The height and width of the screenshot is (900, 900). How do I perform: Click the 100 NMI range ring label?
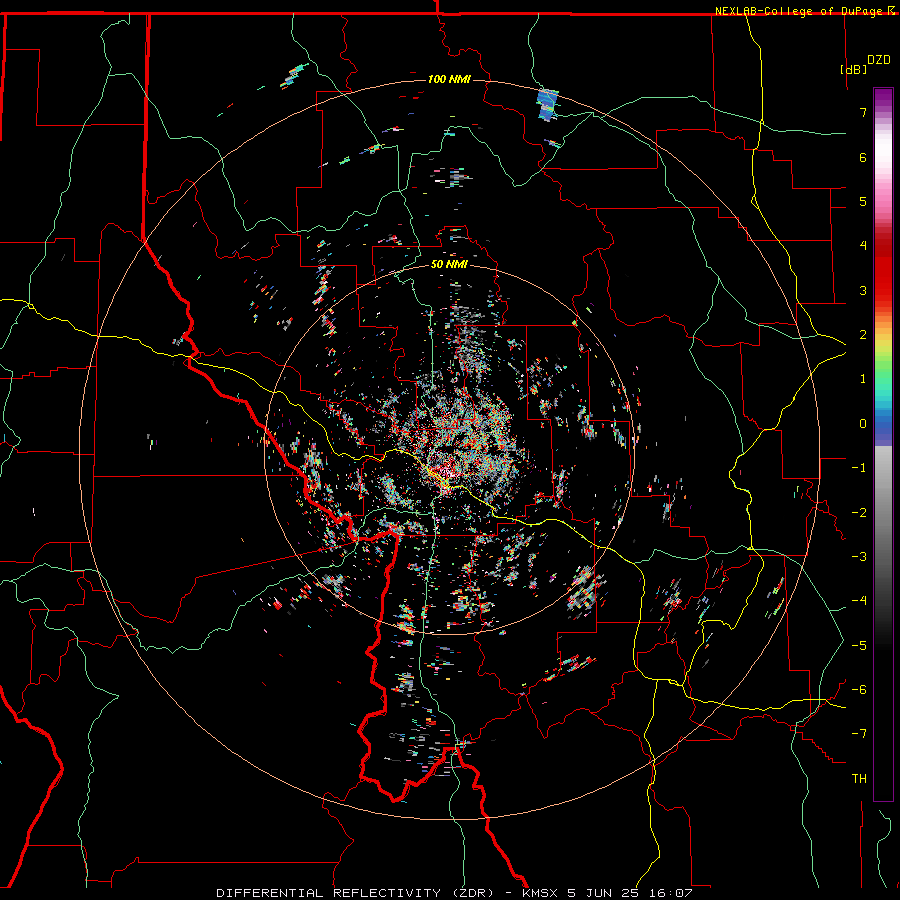click(449, 79)
